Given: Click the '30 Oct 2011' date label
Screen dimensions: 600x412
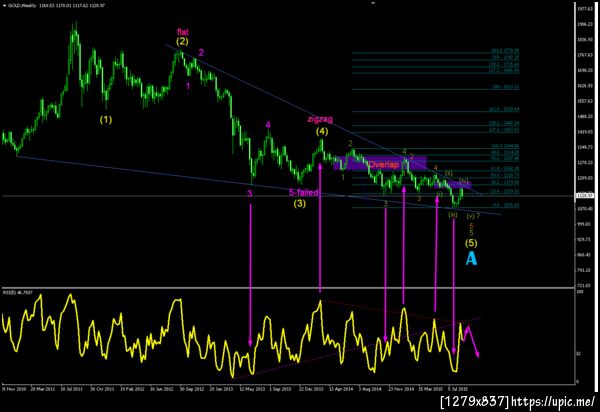Looking at the screenshot, I should coord(102,389).
